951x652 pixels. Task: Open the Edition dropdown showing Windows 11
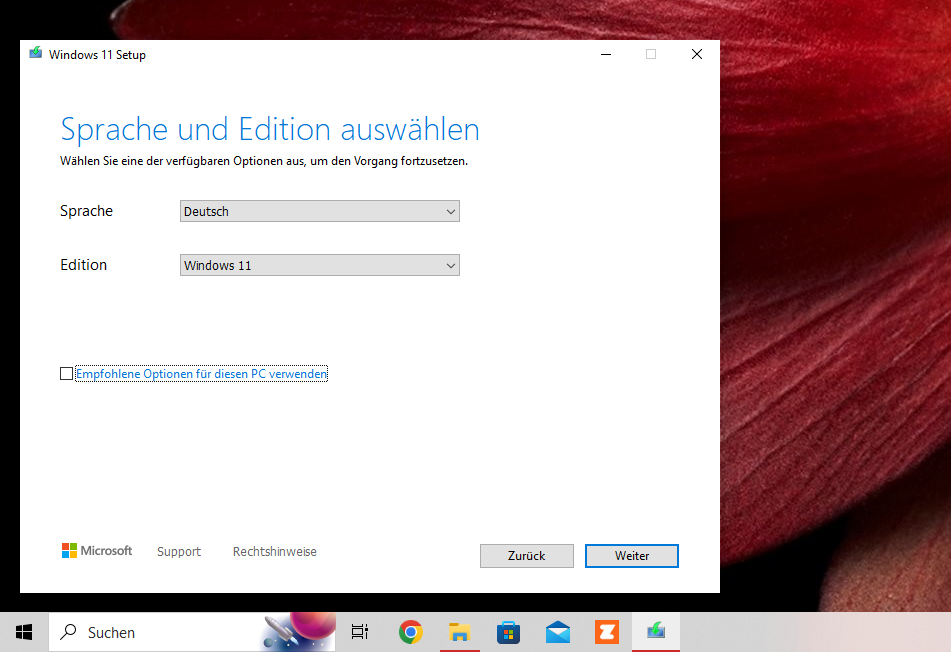click(x=320, y=265)
